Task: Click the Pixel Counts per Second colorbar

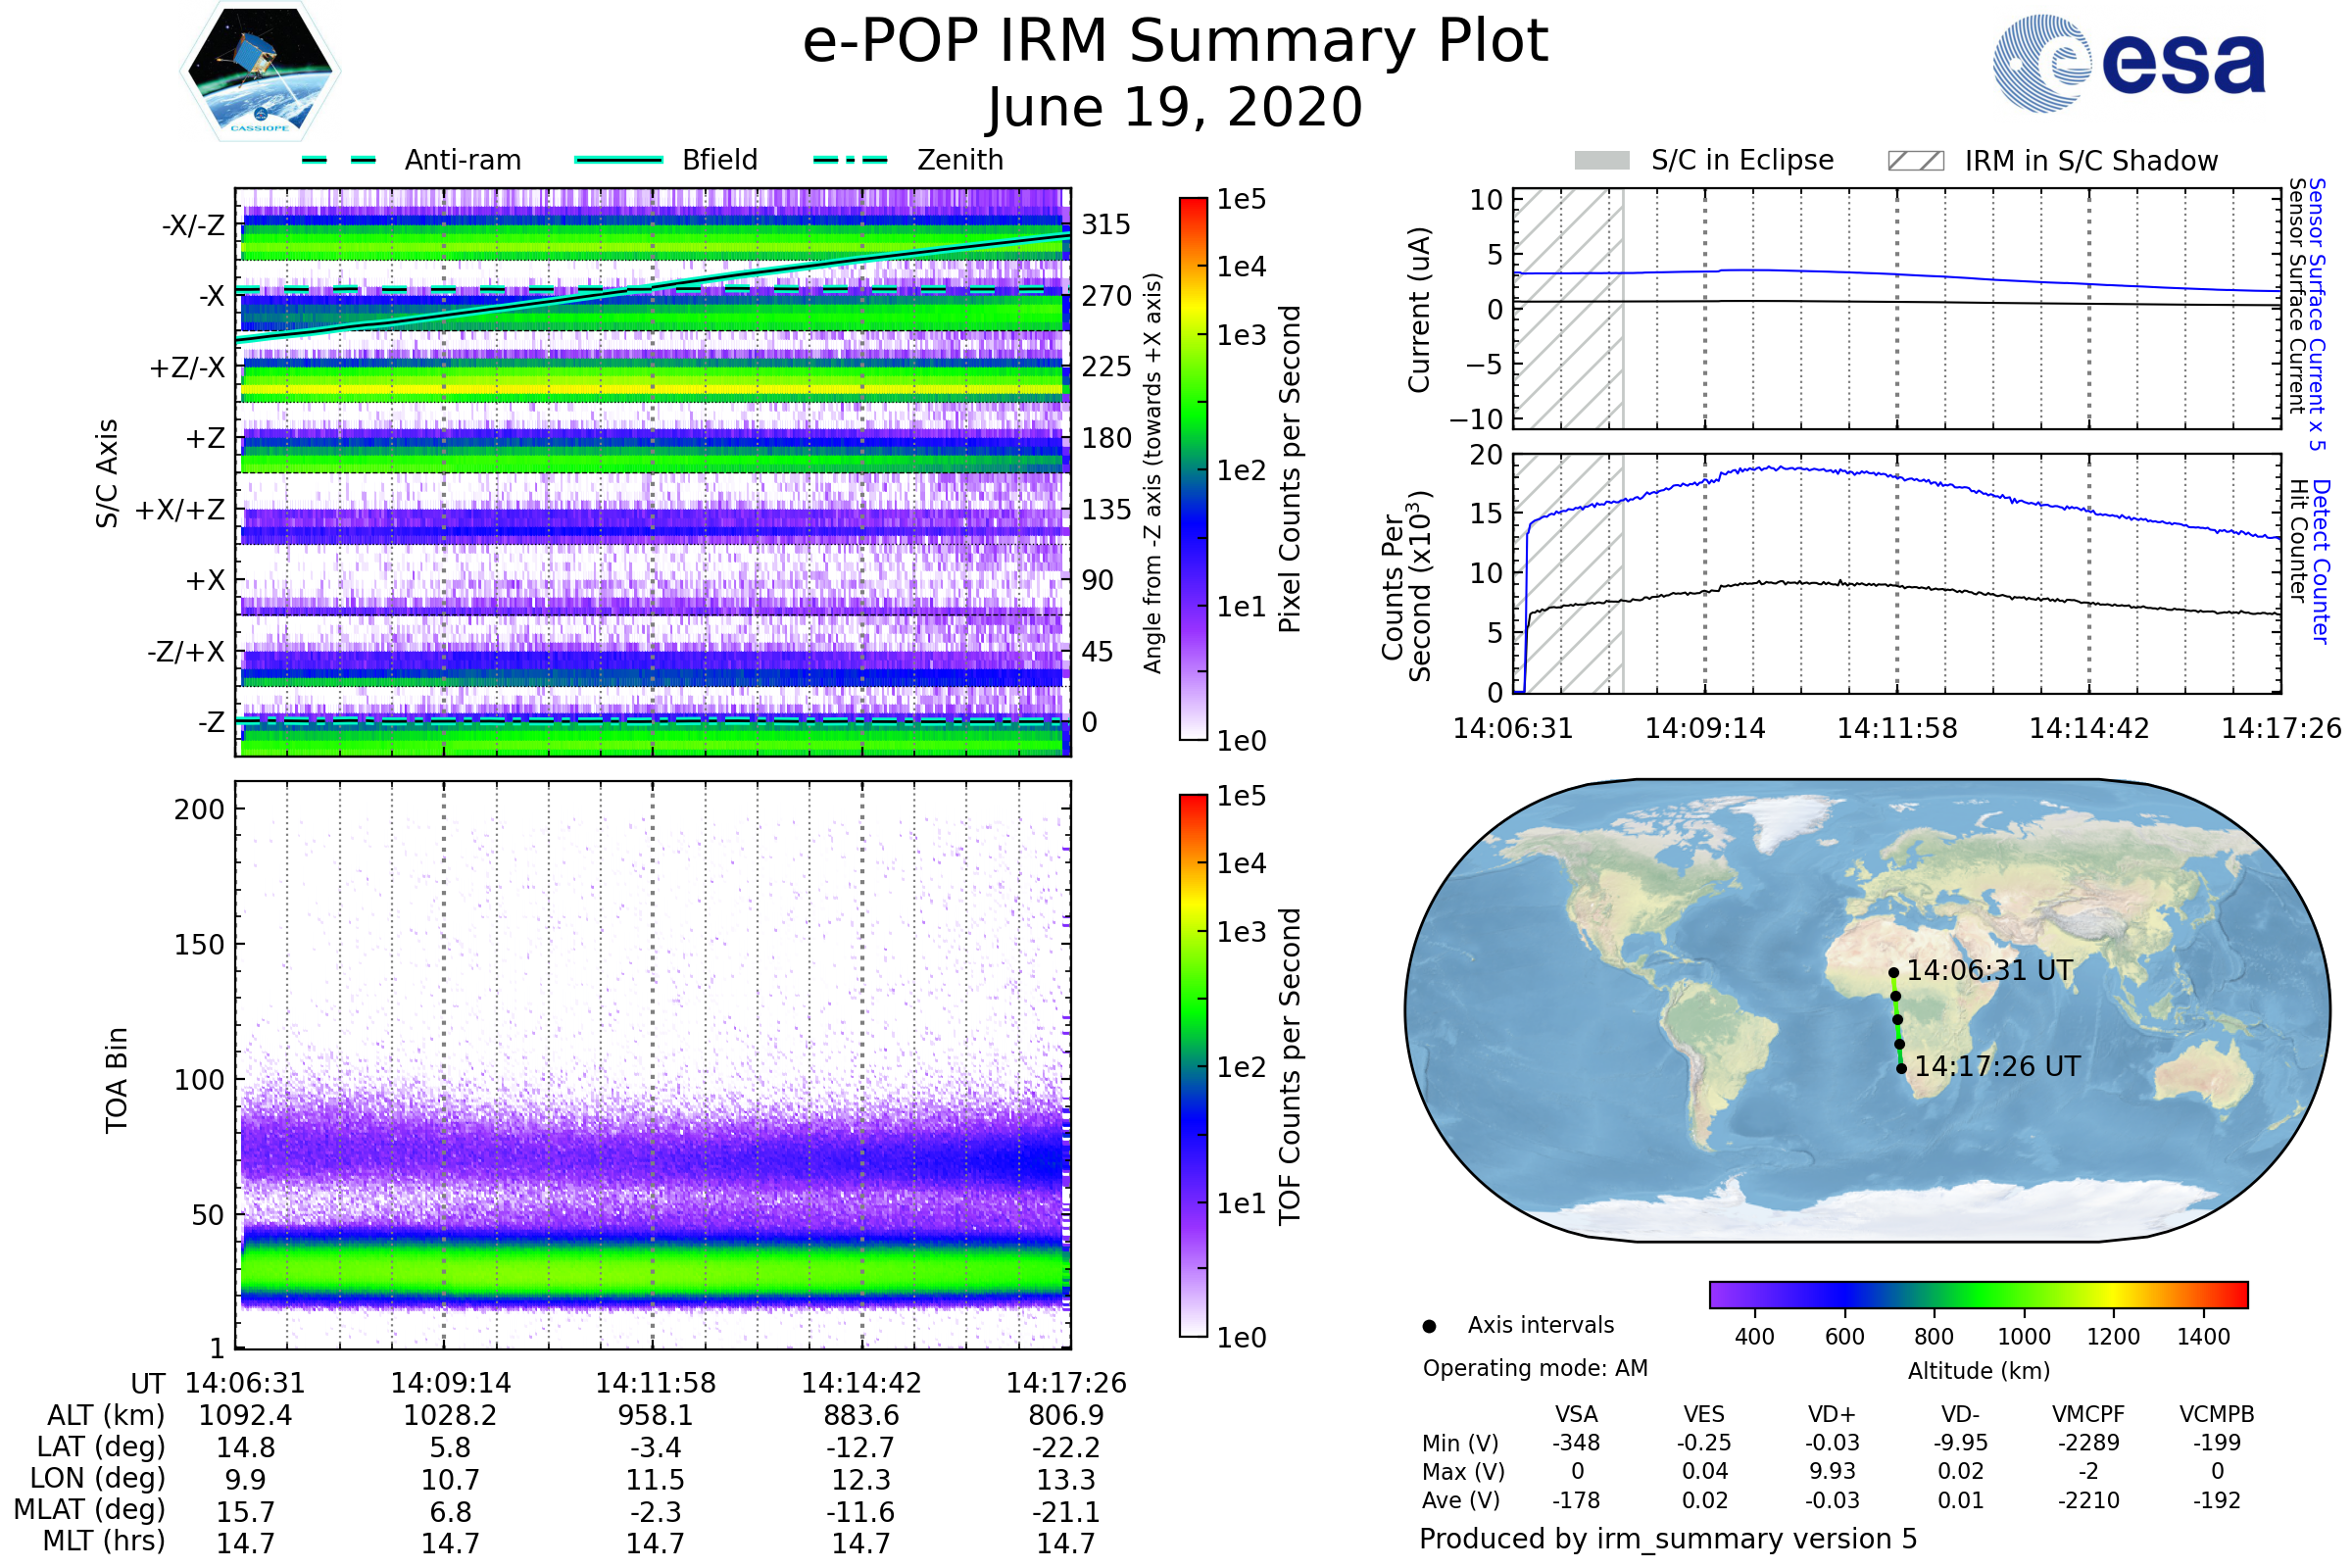Action: pyautogui.click(x=1193, y=468)
